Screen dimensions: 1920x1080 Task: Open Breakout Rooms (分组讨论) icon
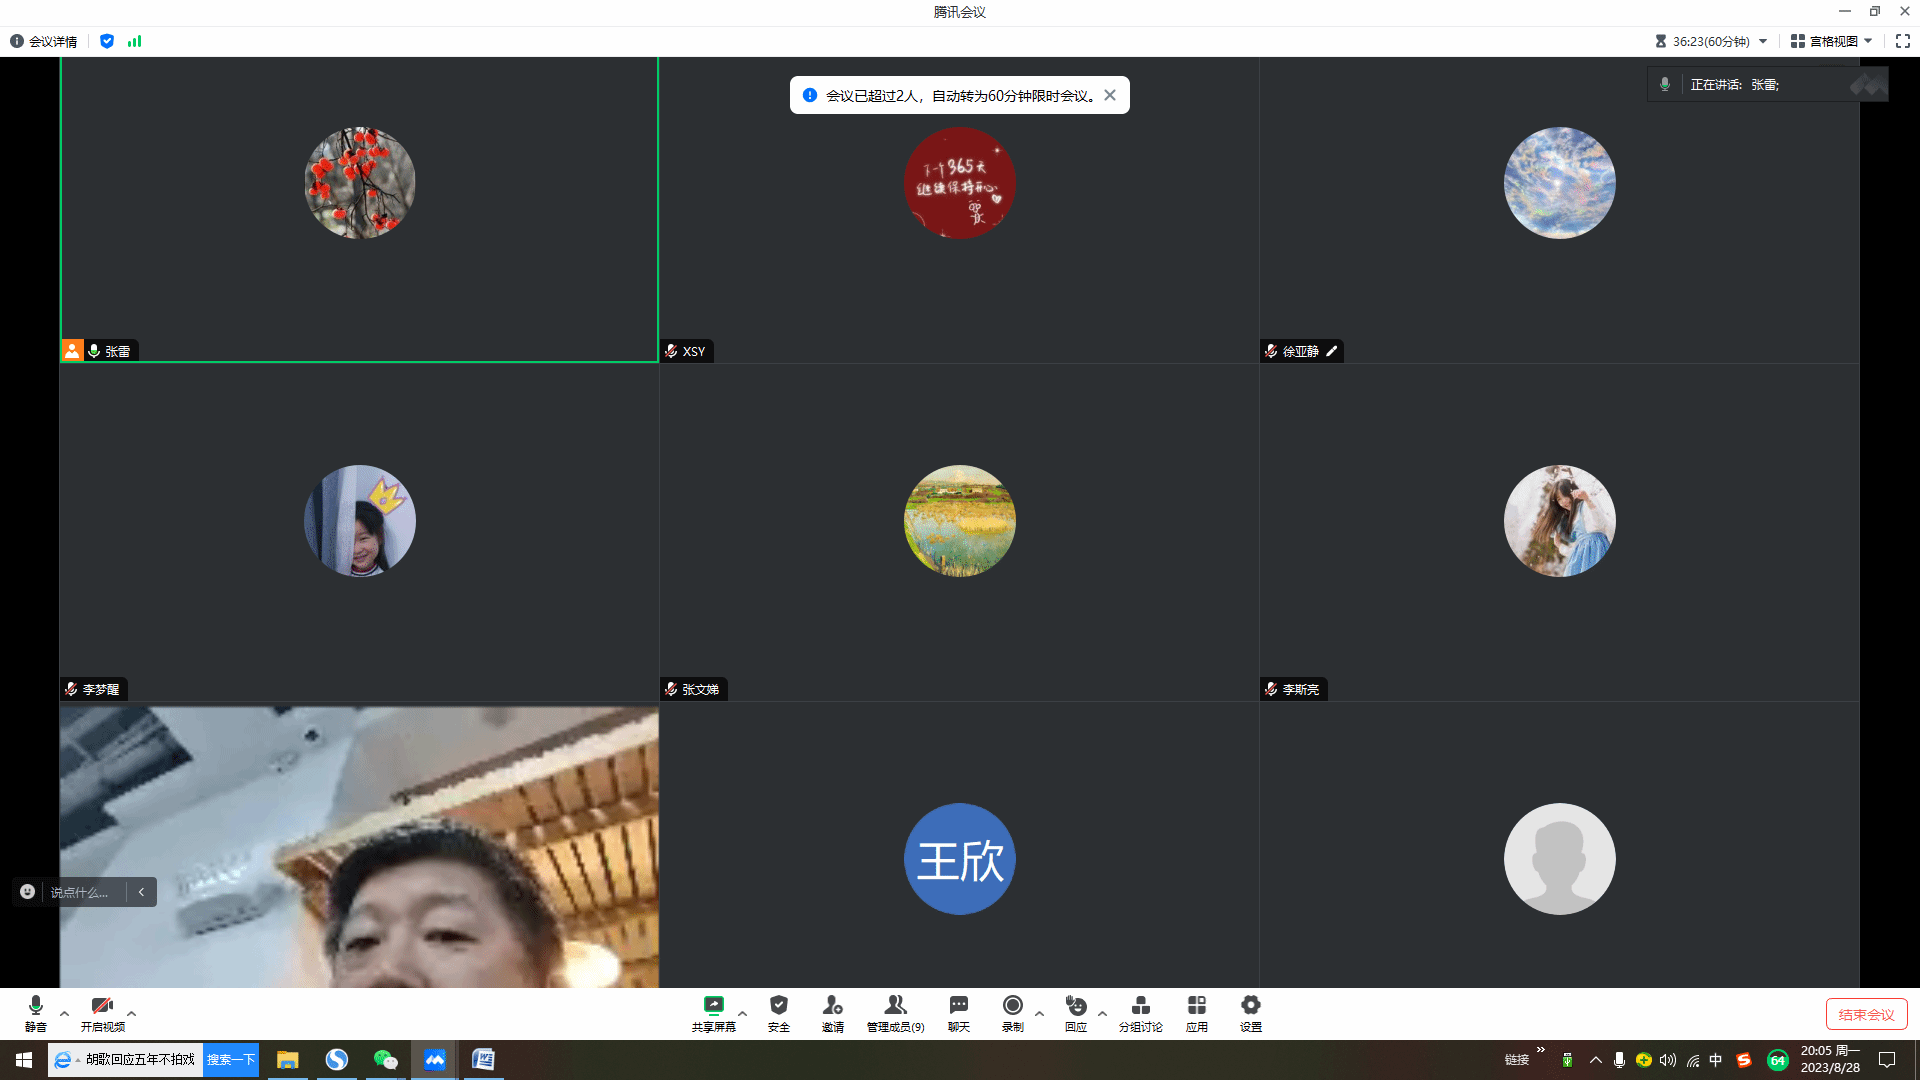pos(1140,1006)
